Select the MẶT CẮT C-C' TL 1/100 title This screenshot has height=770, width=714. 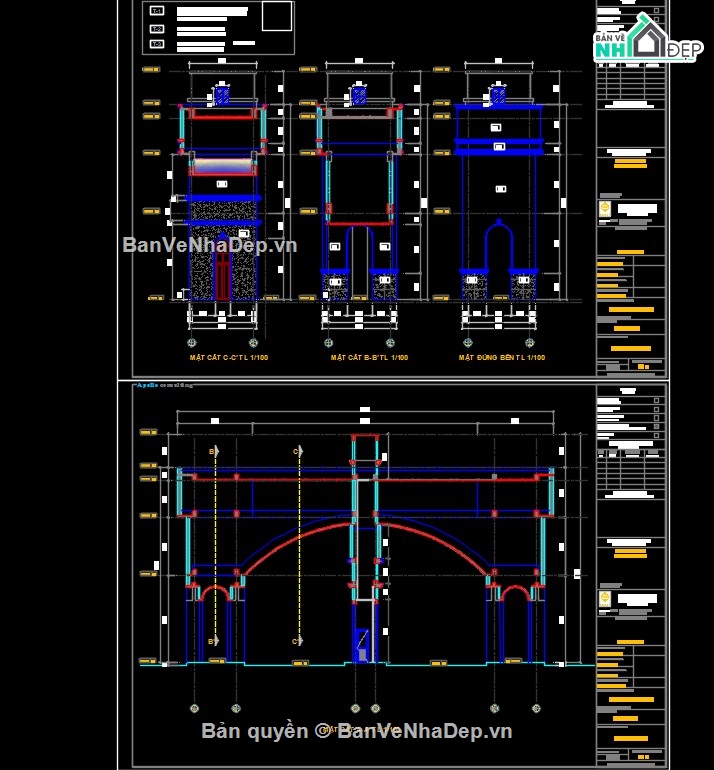pyautogui.click(x=229, y=358)
